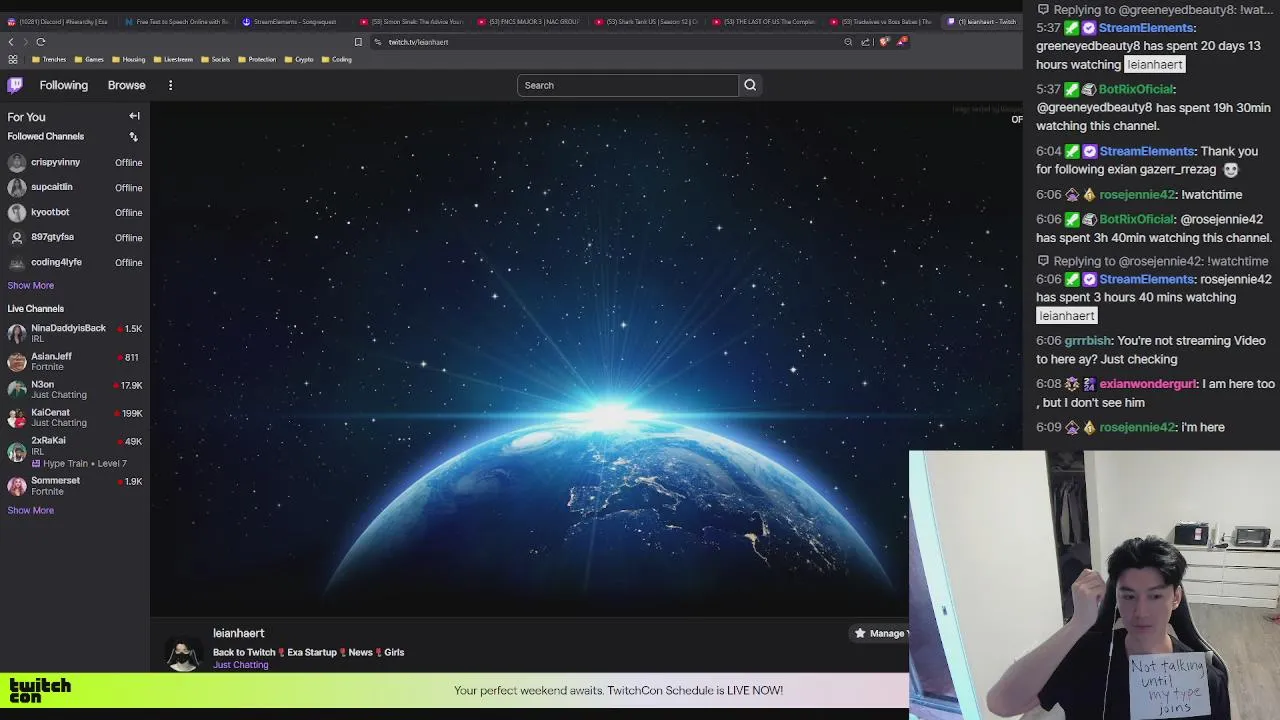
Task: Open N3on's Just Chatting stream
Action: (x=75, y=389)
